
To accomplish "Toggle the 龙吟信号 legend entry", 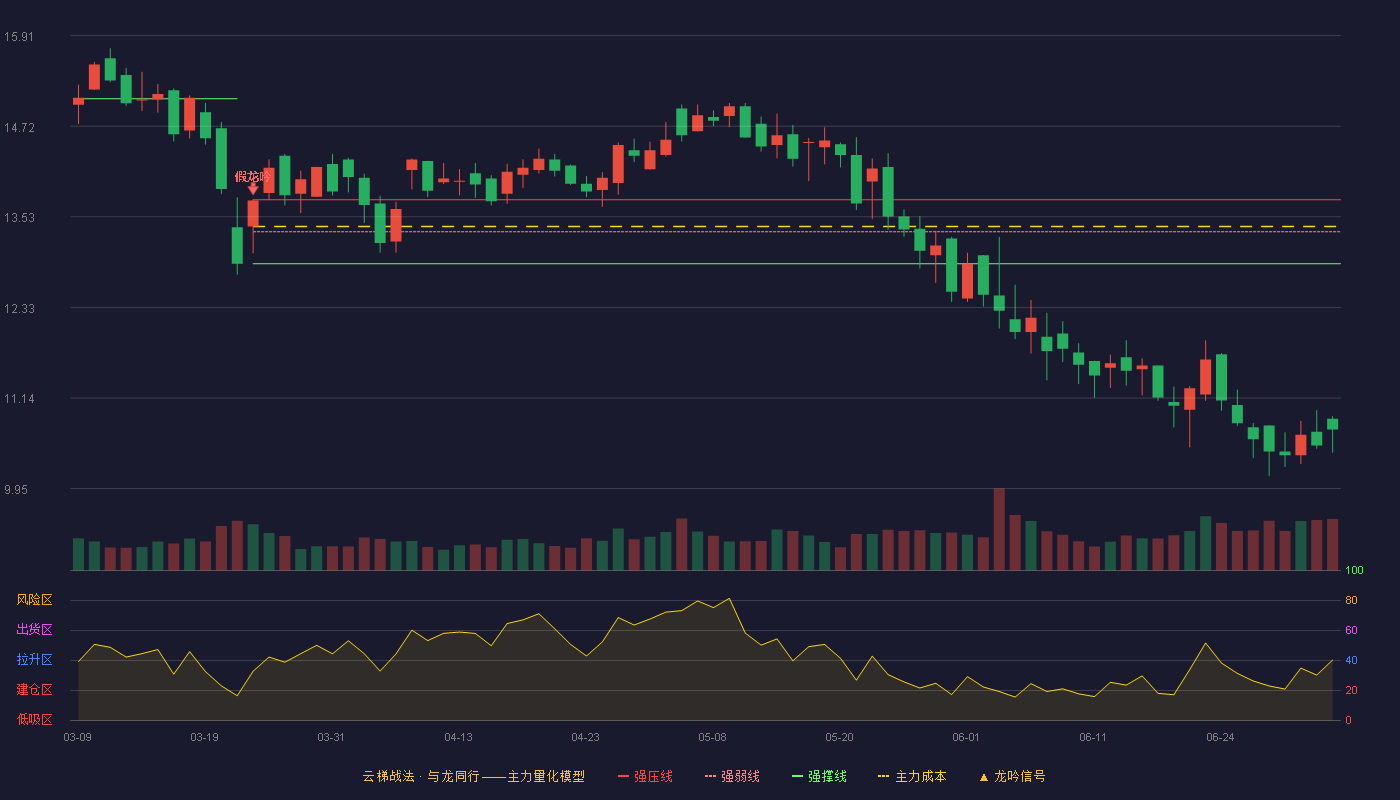I will 1012,776.
